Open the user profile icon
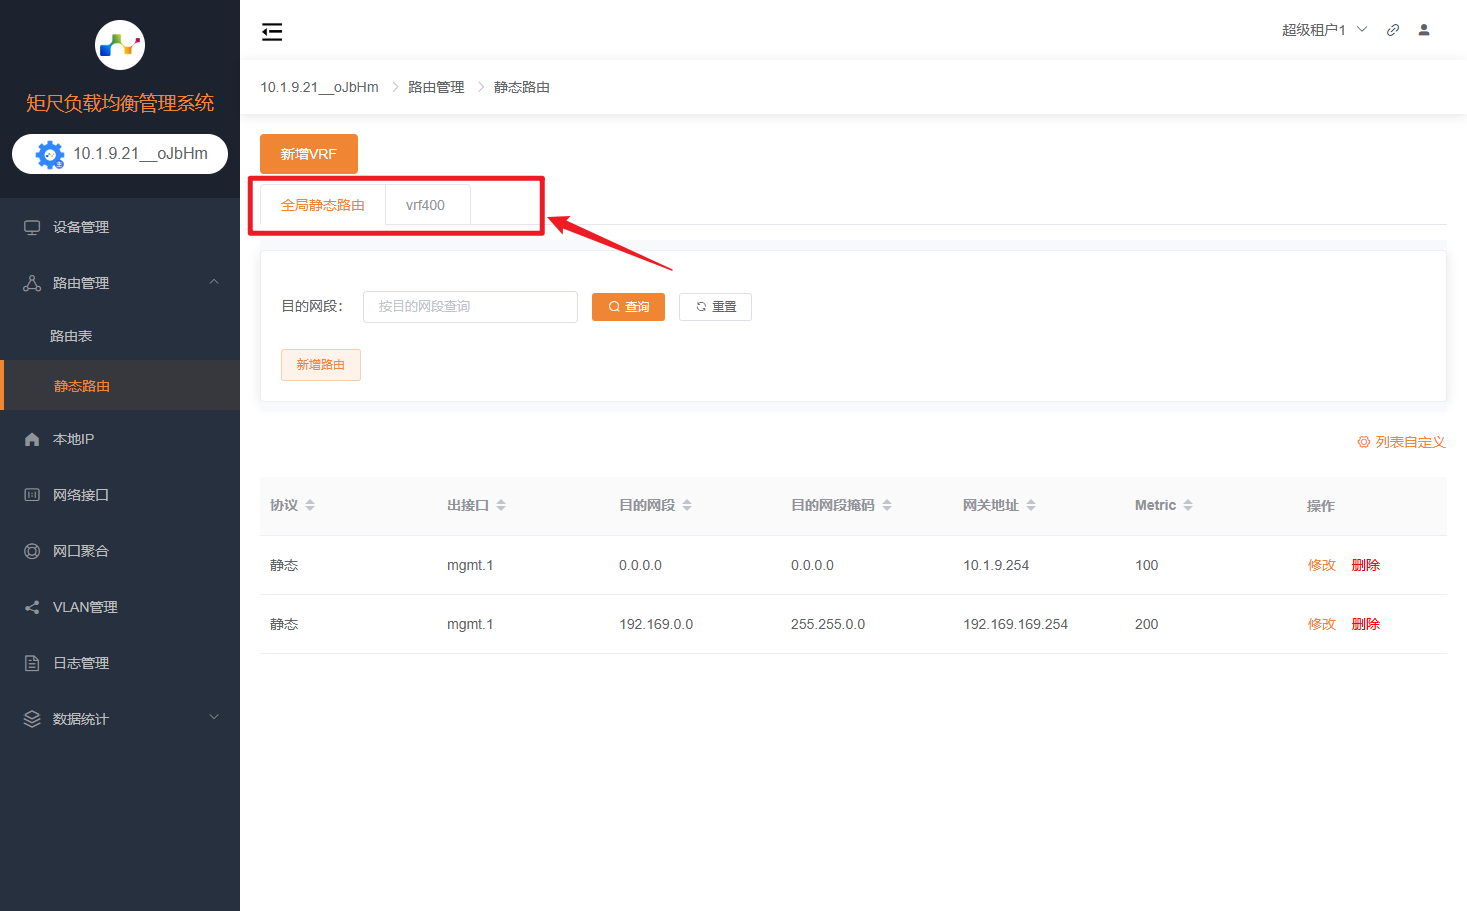Image resolution: width=1467 pixels, height=911 pixels. 1424,30
